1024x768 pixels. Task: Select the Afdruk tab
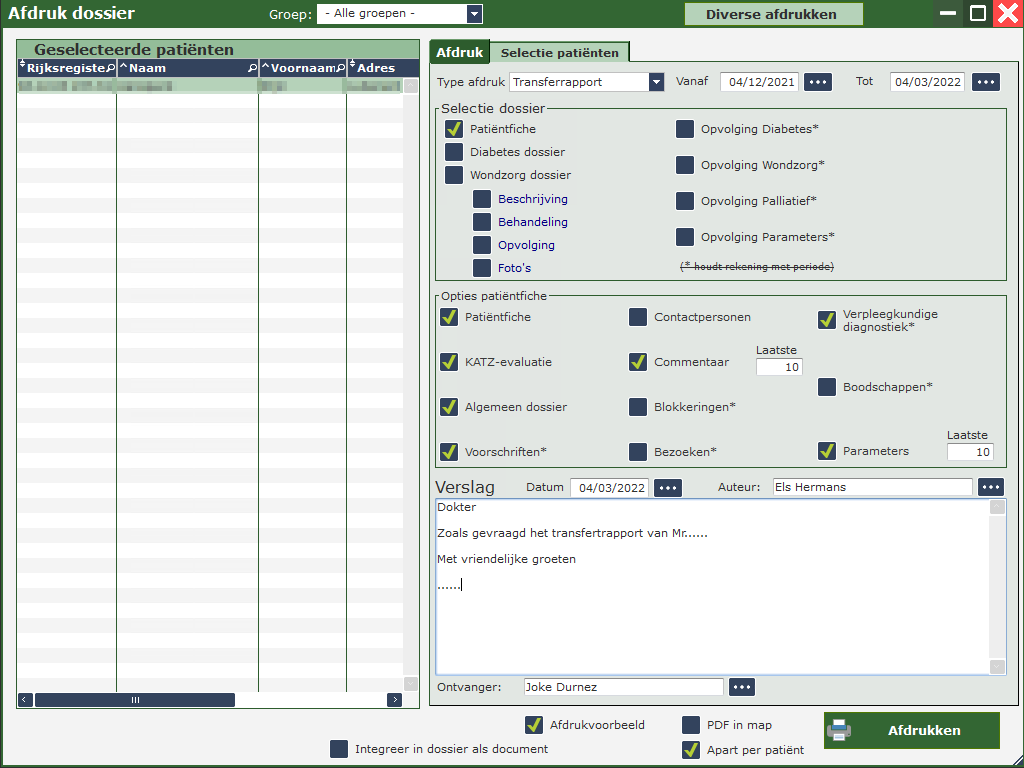459,52
